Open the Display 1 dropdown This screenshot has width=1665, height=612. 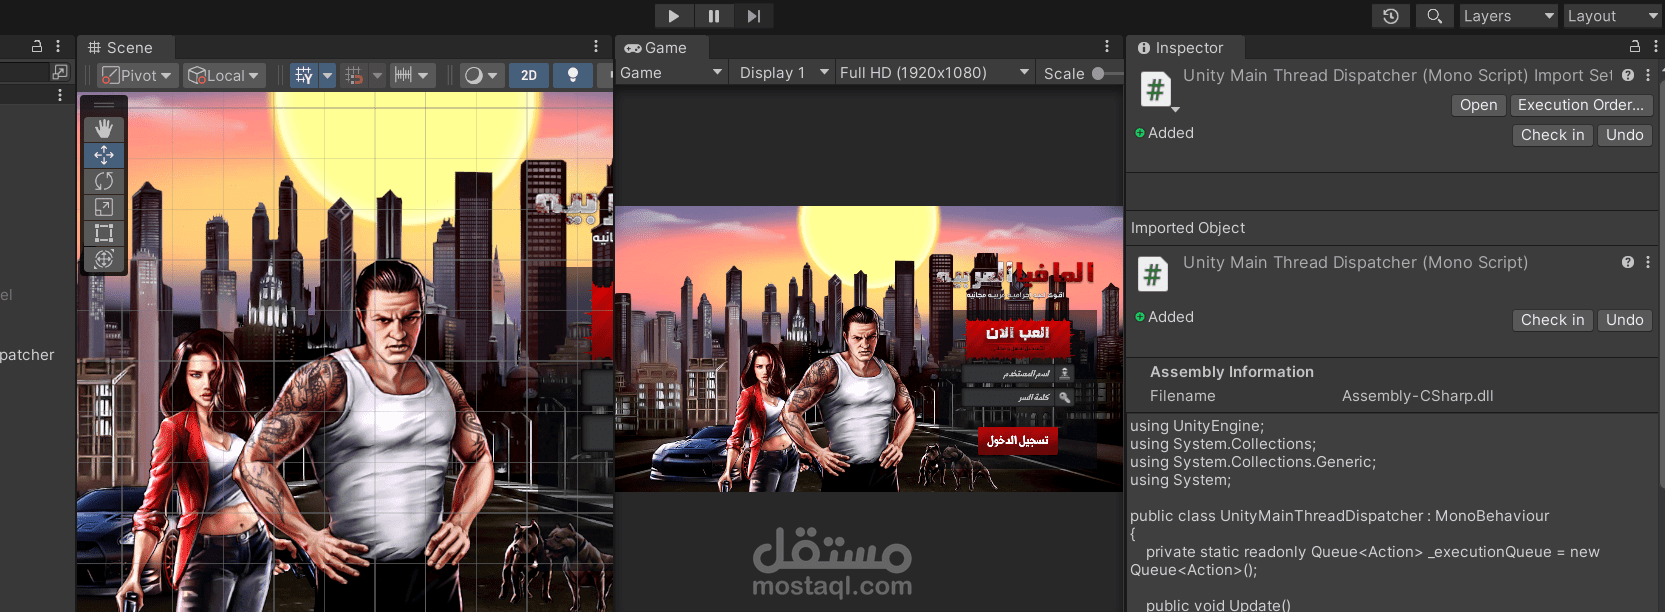point(785,73)
